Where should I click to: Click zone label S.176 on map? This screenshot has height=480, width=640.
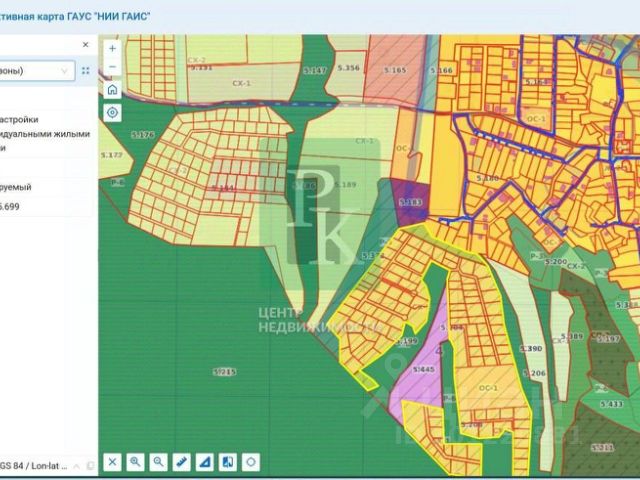click(x=143, y=135)
